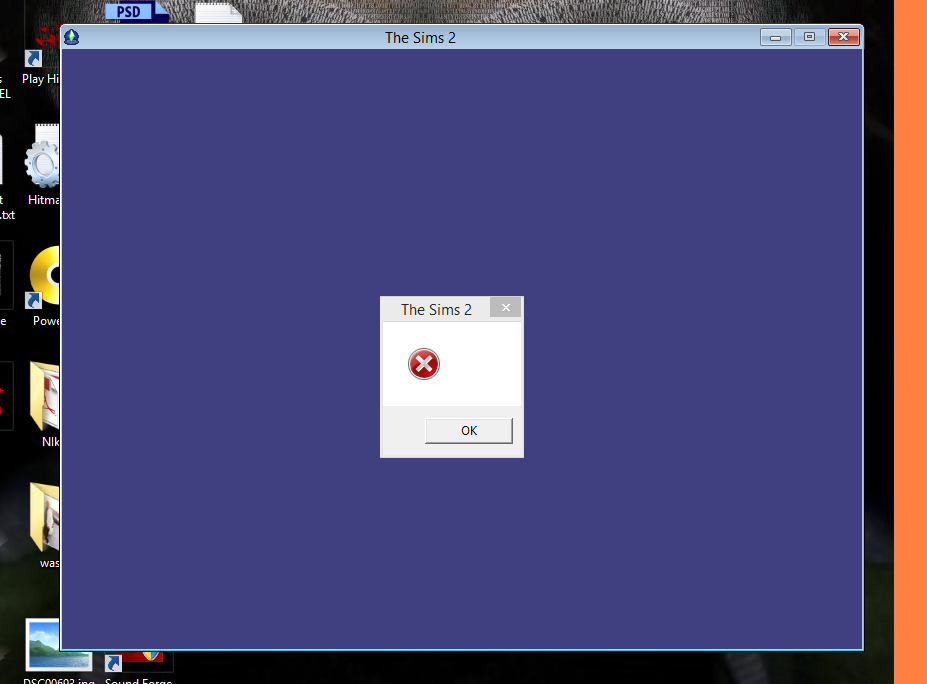Viewport: 927px width, 684px height.
Task: Maximize the main Sims 2 window
Action: pos(809,37)
